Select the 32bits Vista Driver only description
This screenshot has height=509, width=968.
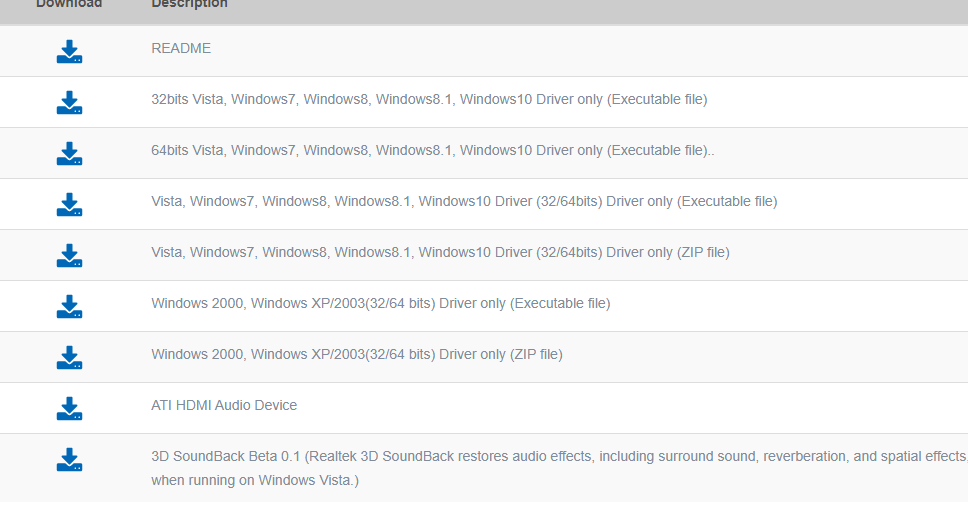429,99
